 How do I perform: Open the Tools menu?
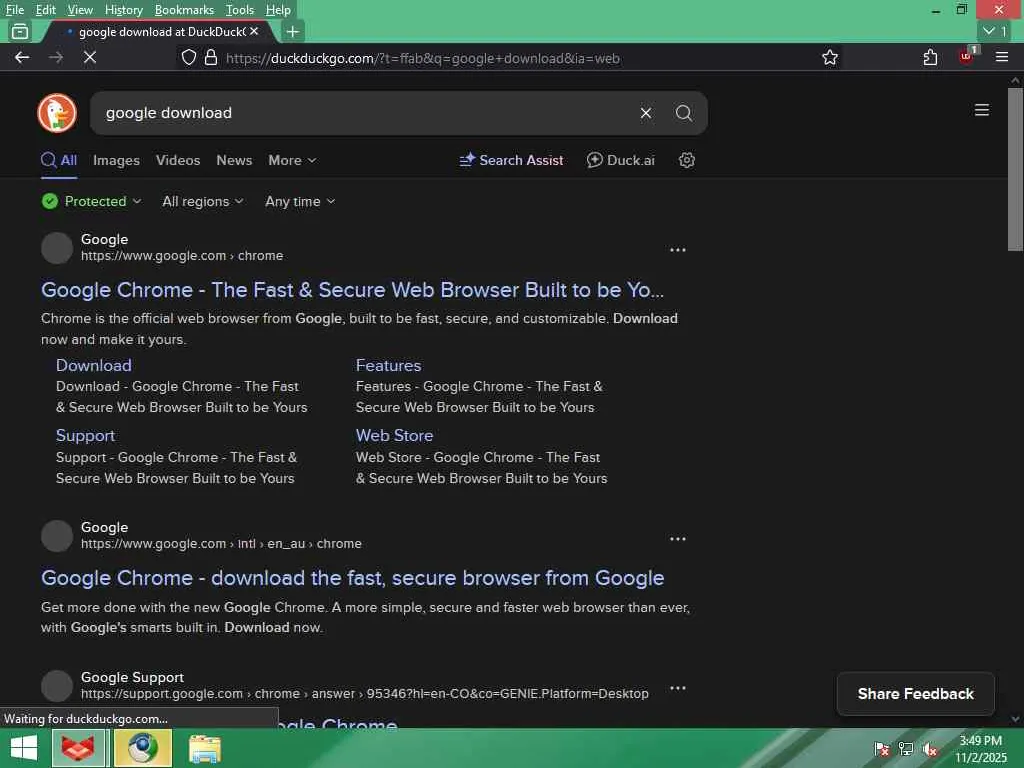239,10
